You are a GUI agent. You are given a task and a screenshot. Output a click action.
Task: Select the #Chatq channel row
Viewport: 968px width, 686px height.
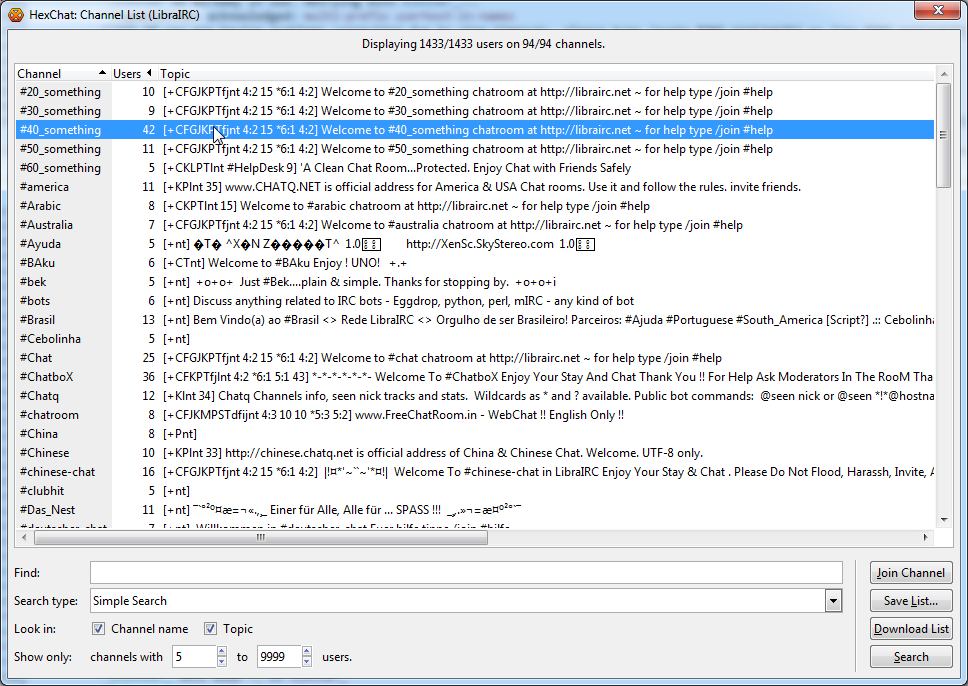tap(40, 396)
